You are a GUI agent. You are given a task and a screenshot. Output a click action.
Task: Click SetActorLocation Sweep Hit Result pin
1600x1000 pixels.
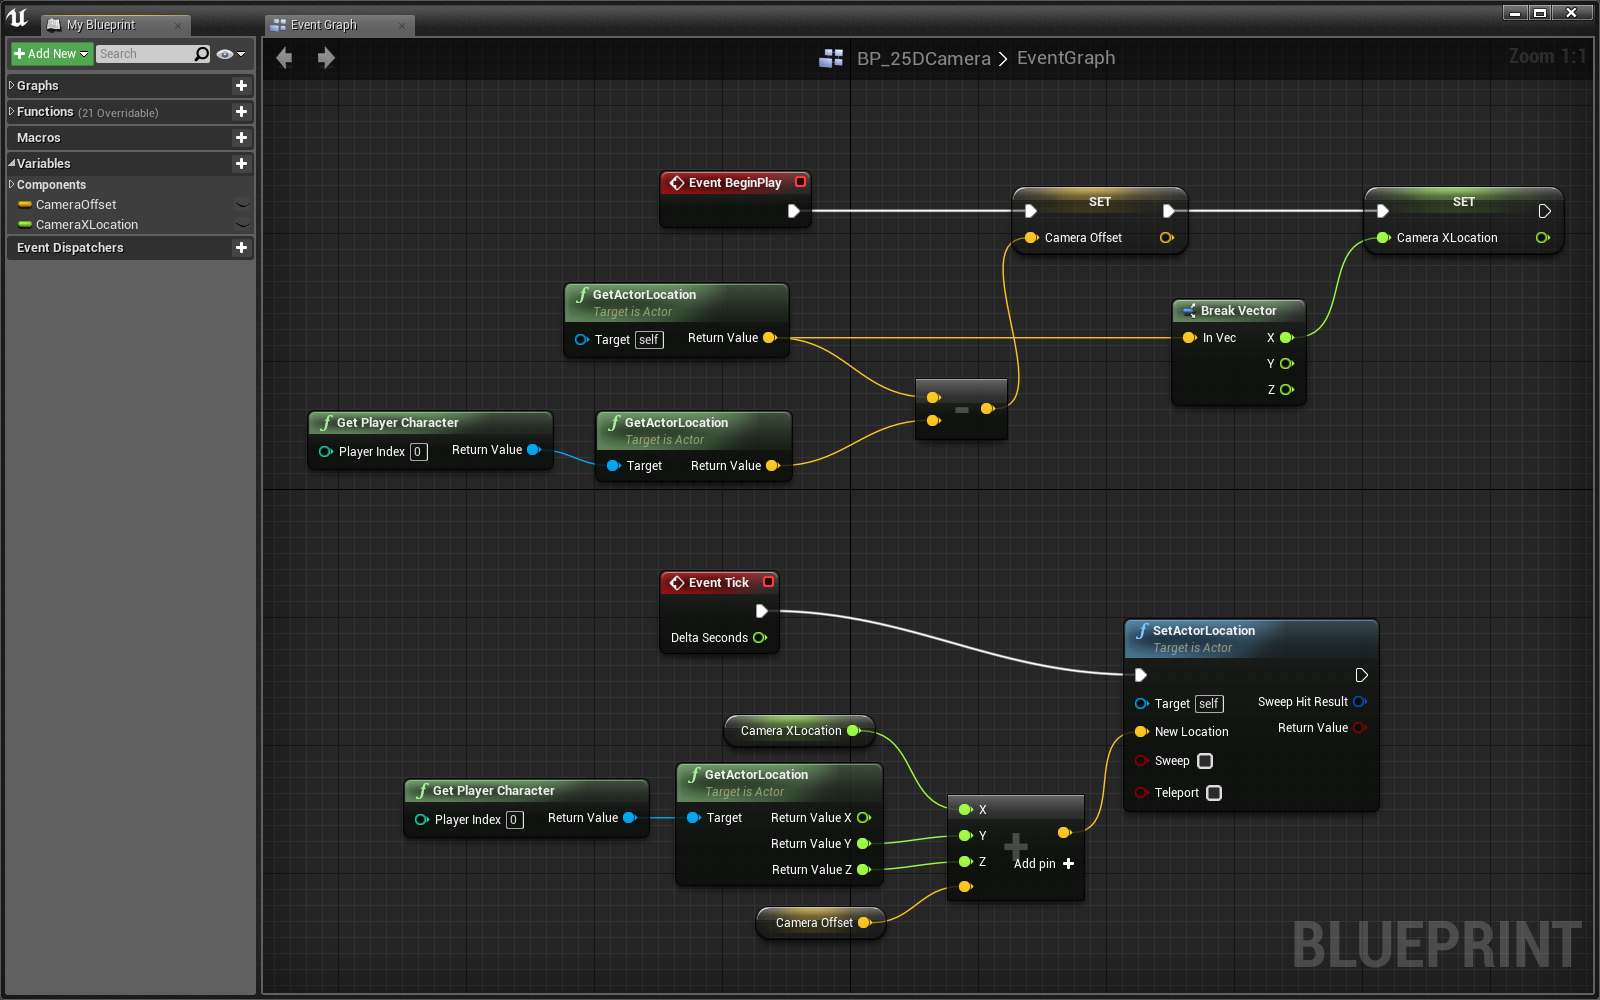tap(1360, 702)
